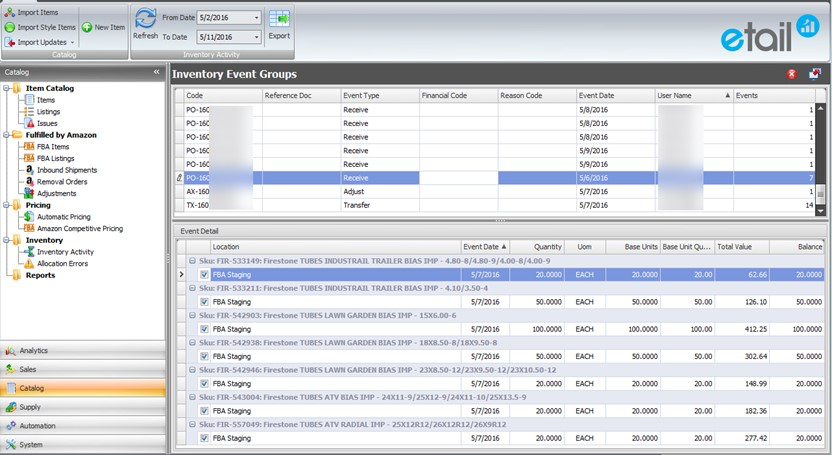Switch to System module

click(83, 444)
